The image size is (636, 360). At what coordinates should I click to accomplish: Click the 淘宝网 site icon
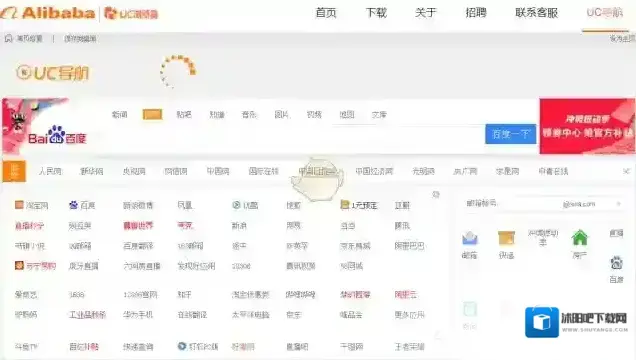pos(19,205)
